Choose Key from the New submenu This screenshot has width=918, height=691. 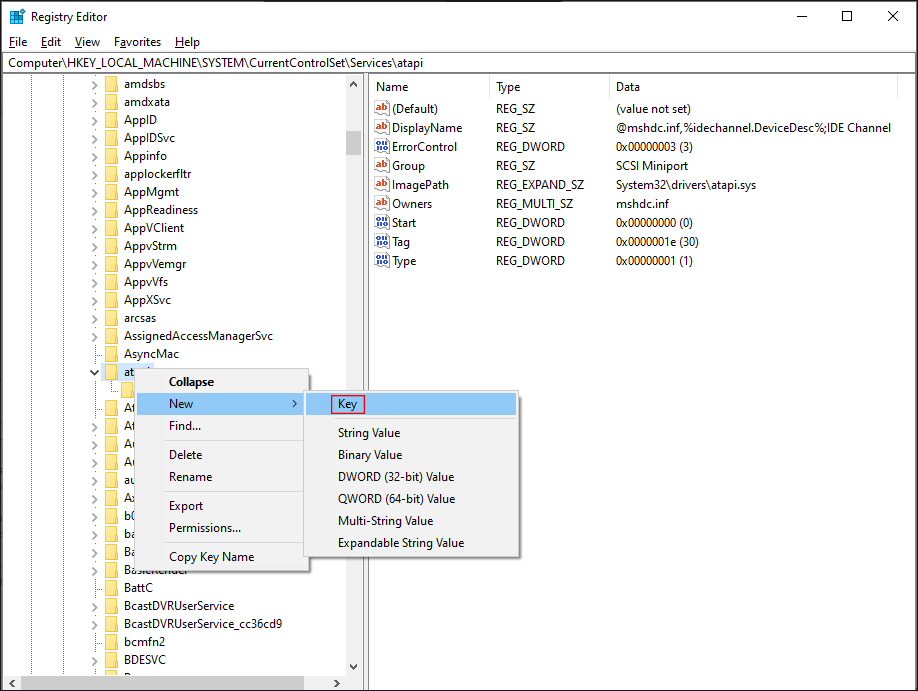point(411,404)
